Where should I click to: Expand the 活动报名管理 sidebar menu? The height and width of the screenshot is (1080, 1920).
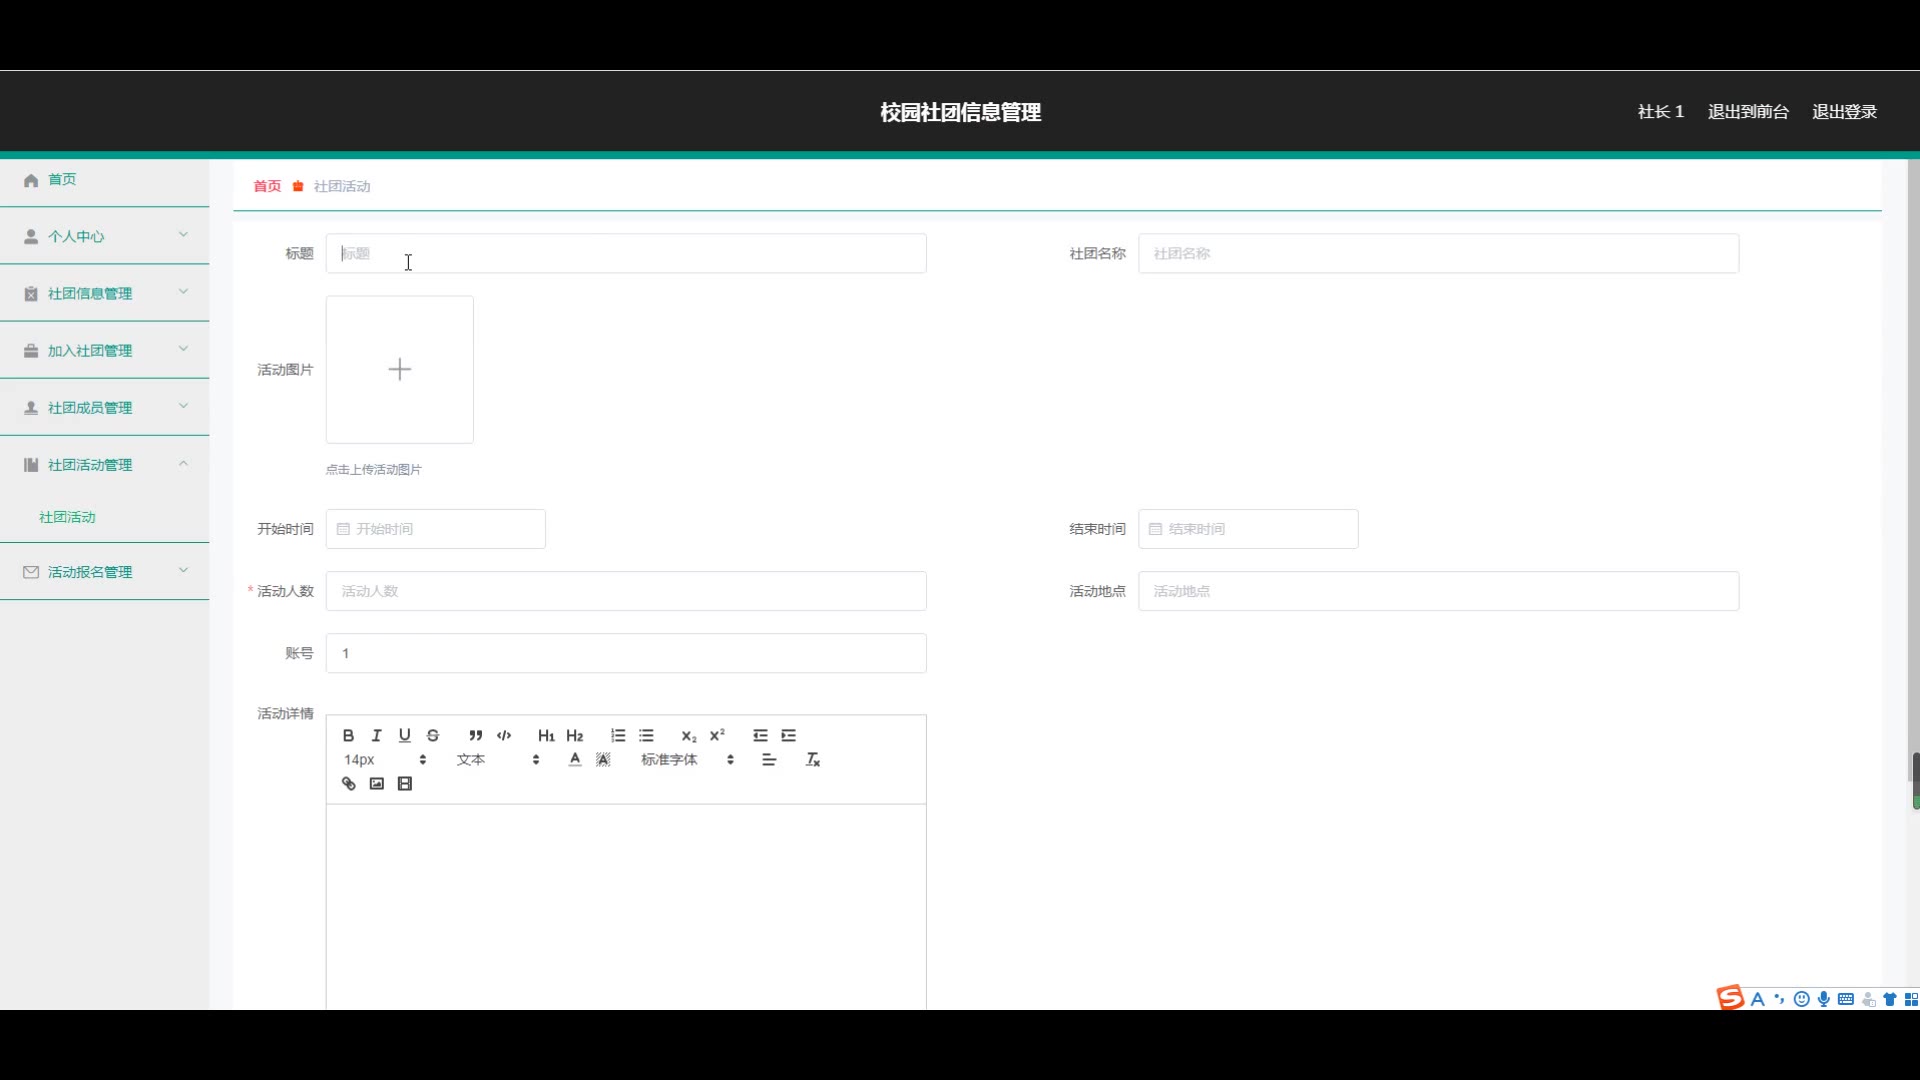click(104, 571)
